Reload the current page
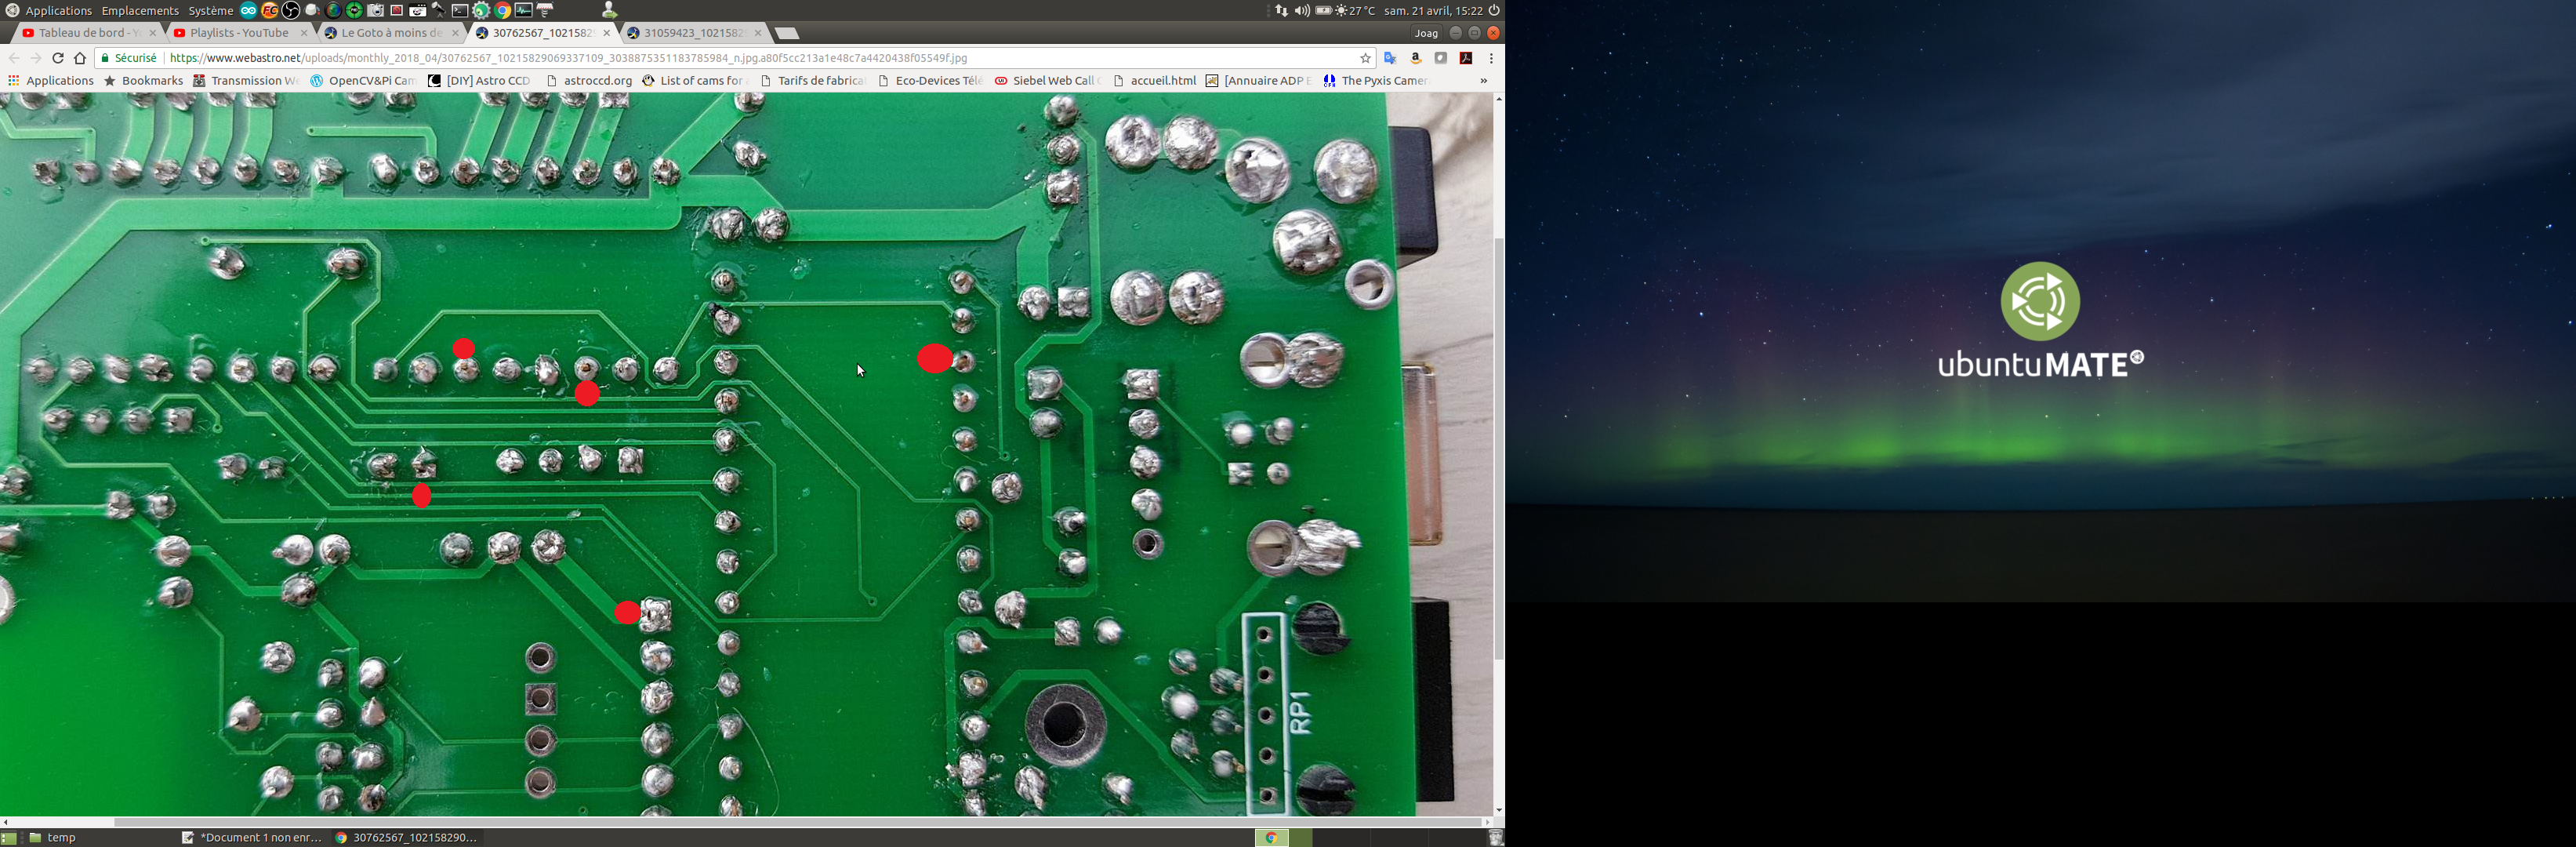This screenshot has width=2576, height=847. click(x=58, y=58)
